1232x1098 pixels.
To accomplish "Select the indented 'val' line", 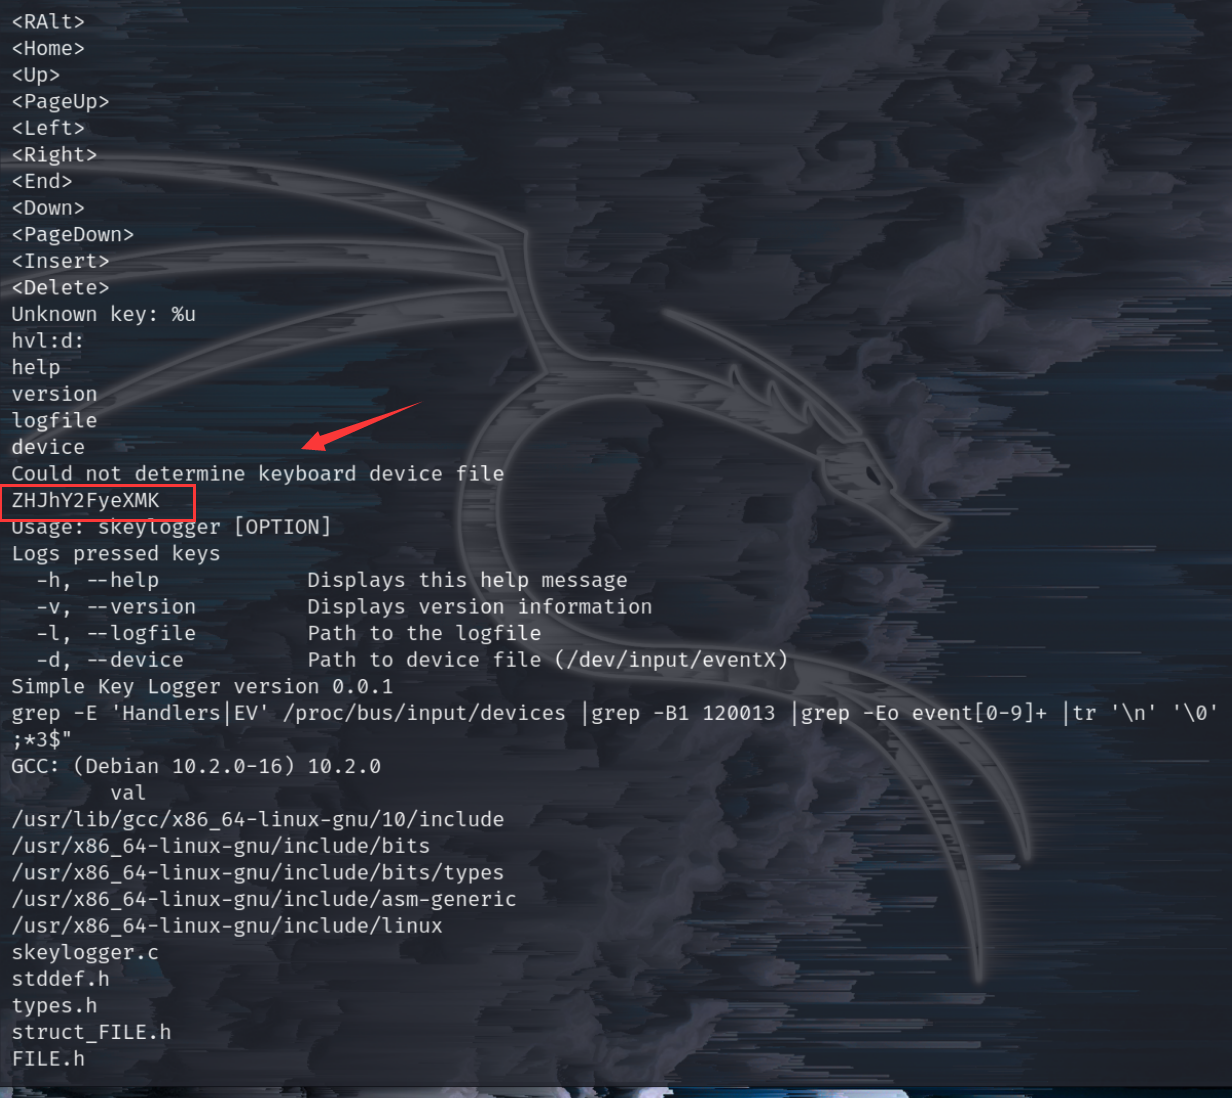I will [x=128, y=793].
